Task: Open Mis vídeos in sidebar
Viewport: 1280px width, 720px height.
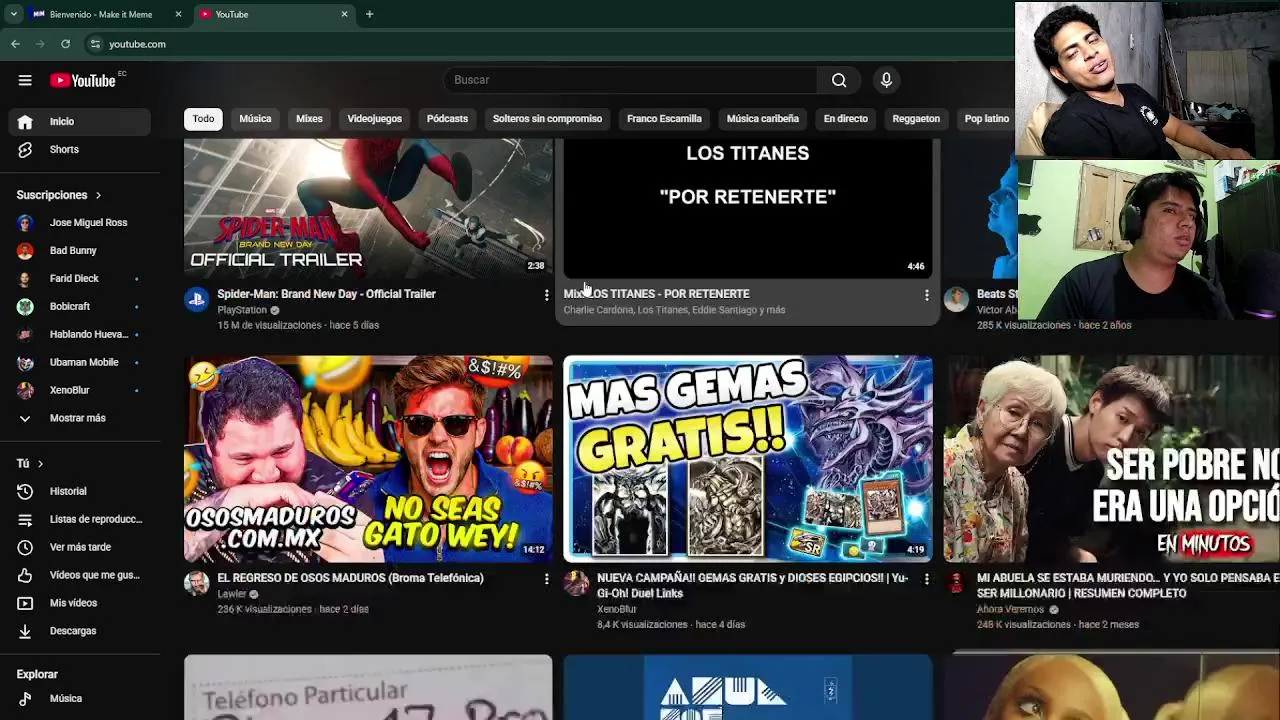Action: click(80, 603)
